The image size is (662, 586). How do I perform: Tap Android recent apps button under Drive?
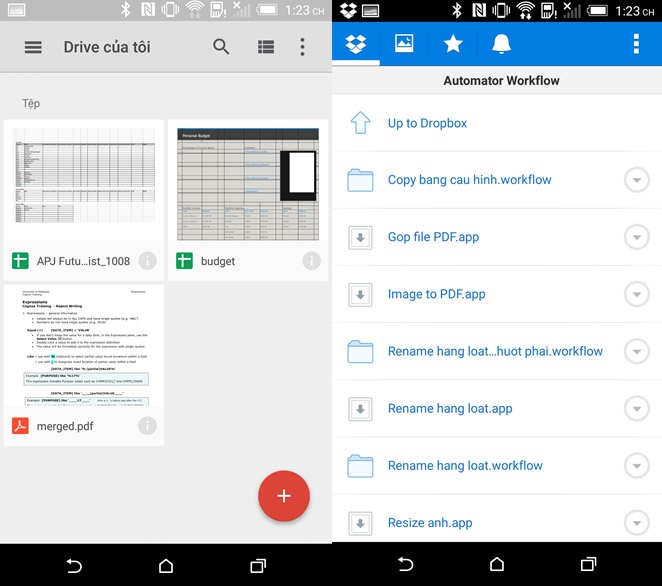tap(258, 566)
